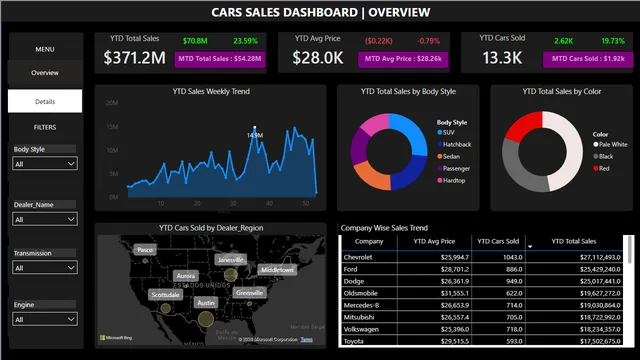Click the Austin bubble on map
640x360 pixels.
click(x=206, y=319)
